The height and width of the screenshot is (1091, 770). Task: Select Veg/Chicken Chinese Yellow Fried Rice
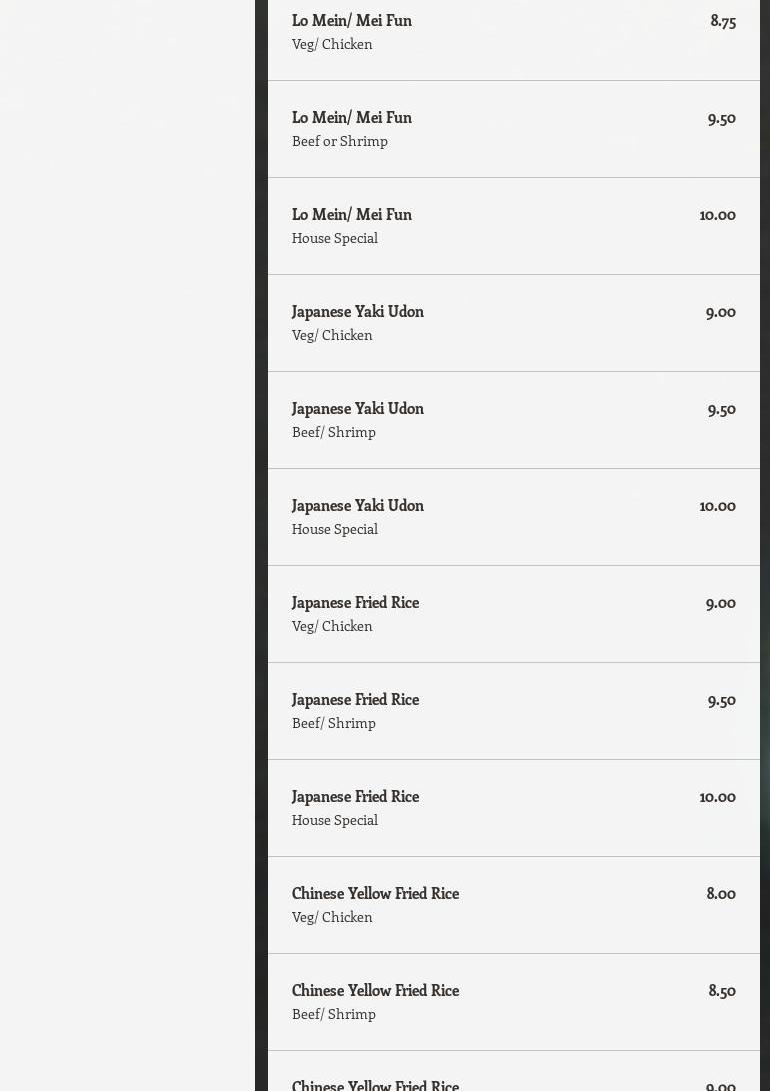(x=375, y=893)
